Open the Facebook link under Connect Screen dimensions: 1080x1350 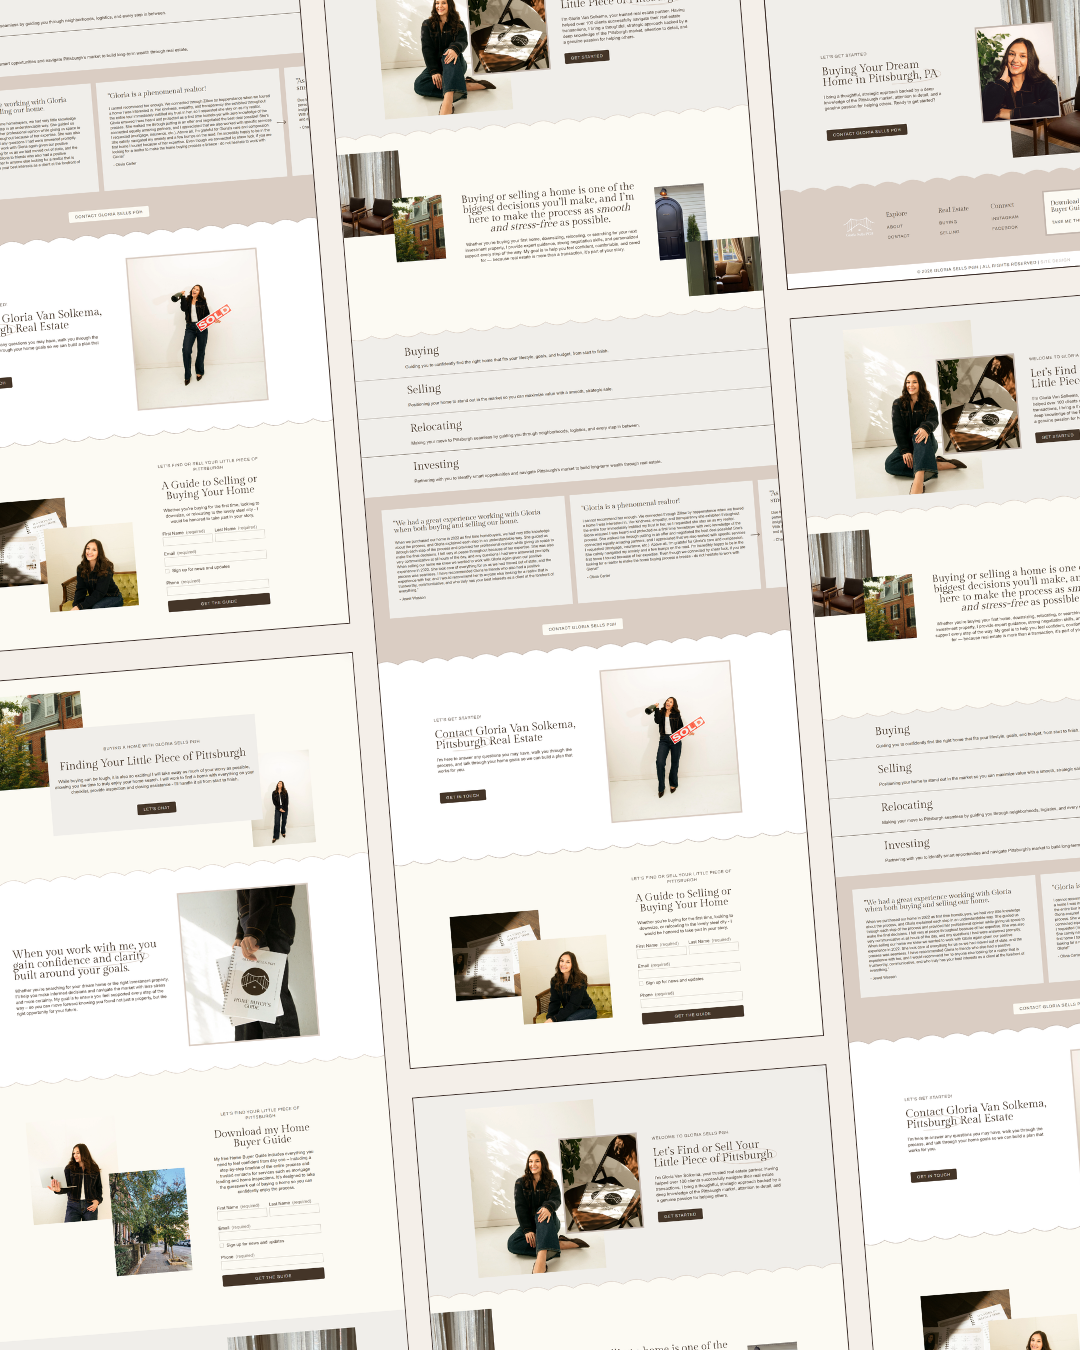(x=1005, y=227)
